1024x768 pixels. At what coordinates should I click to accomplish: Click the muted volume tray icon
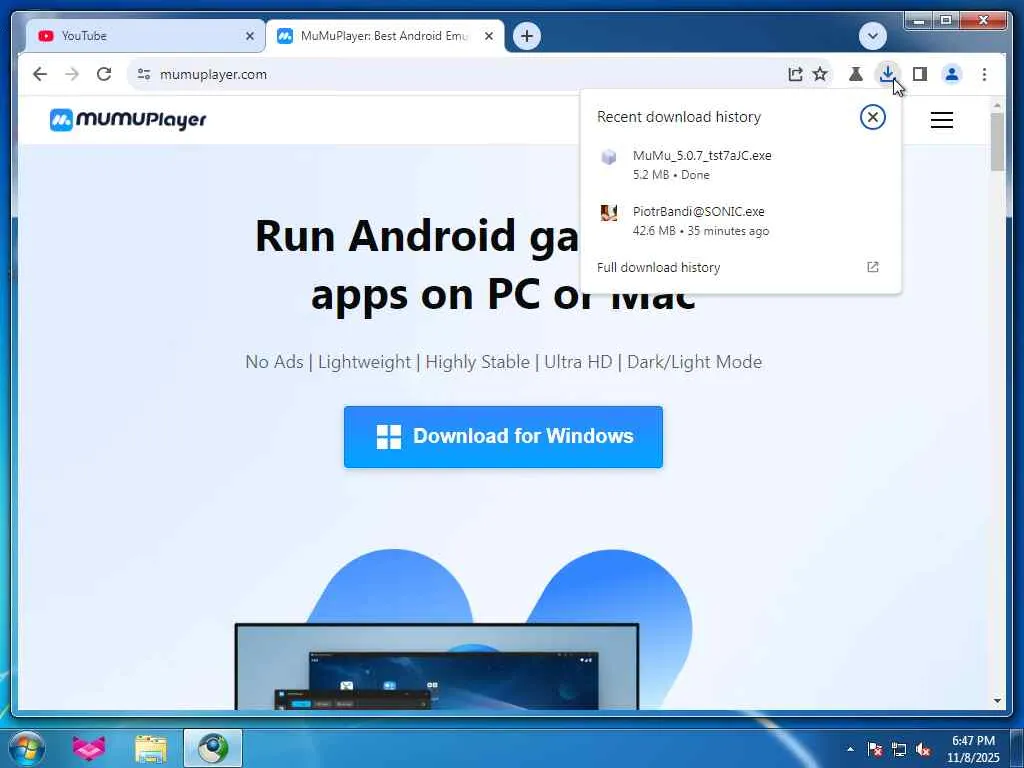pyautogui.click(x=923, y=749)
